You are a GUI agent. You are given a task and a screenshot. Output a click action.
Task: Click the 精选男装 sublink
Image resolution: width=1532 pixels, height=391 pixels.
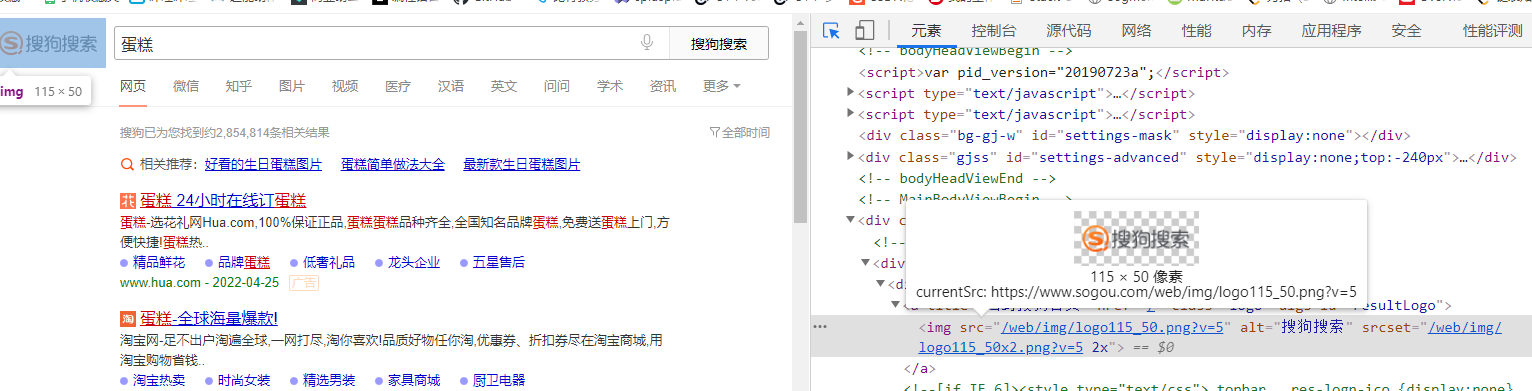(329, 380)
